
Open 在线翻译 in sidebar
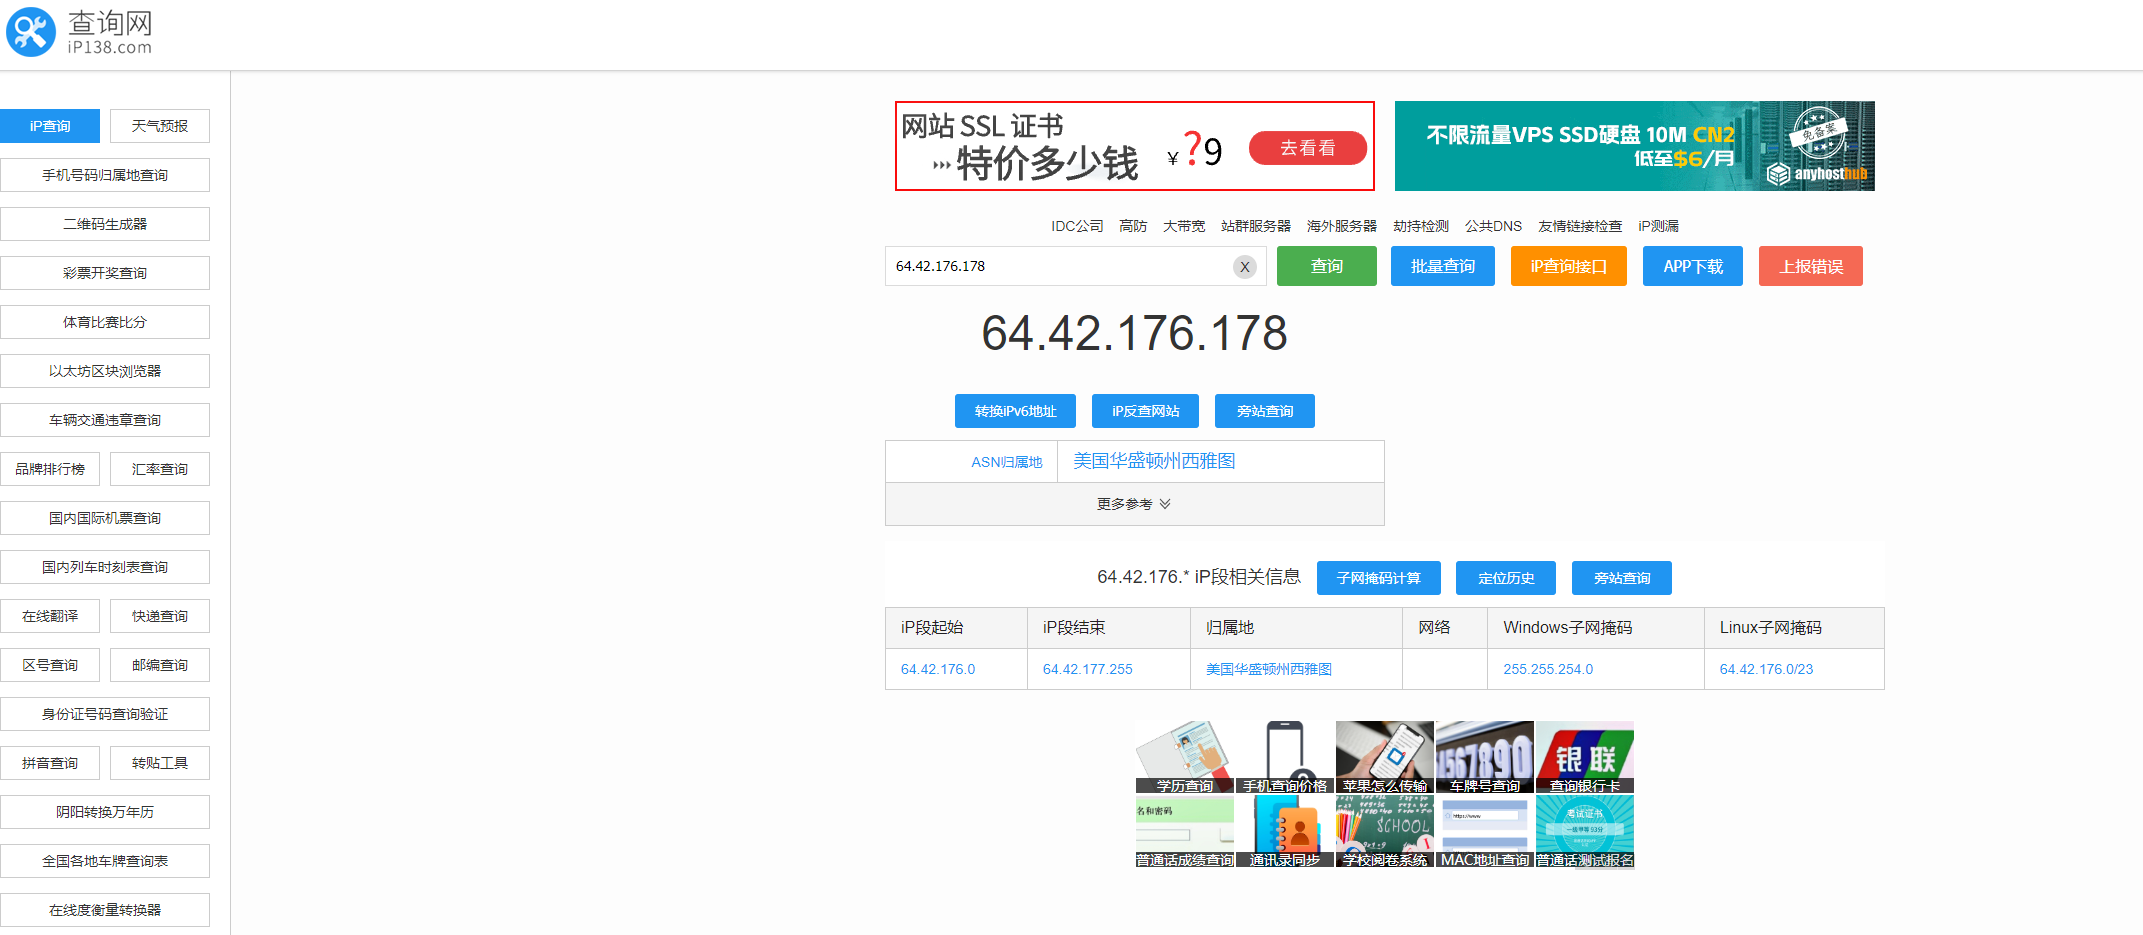point(50,616)
